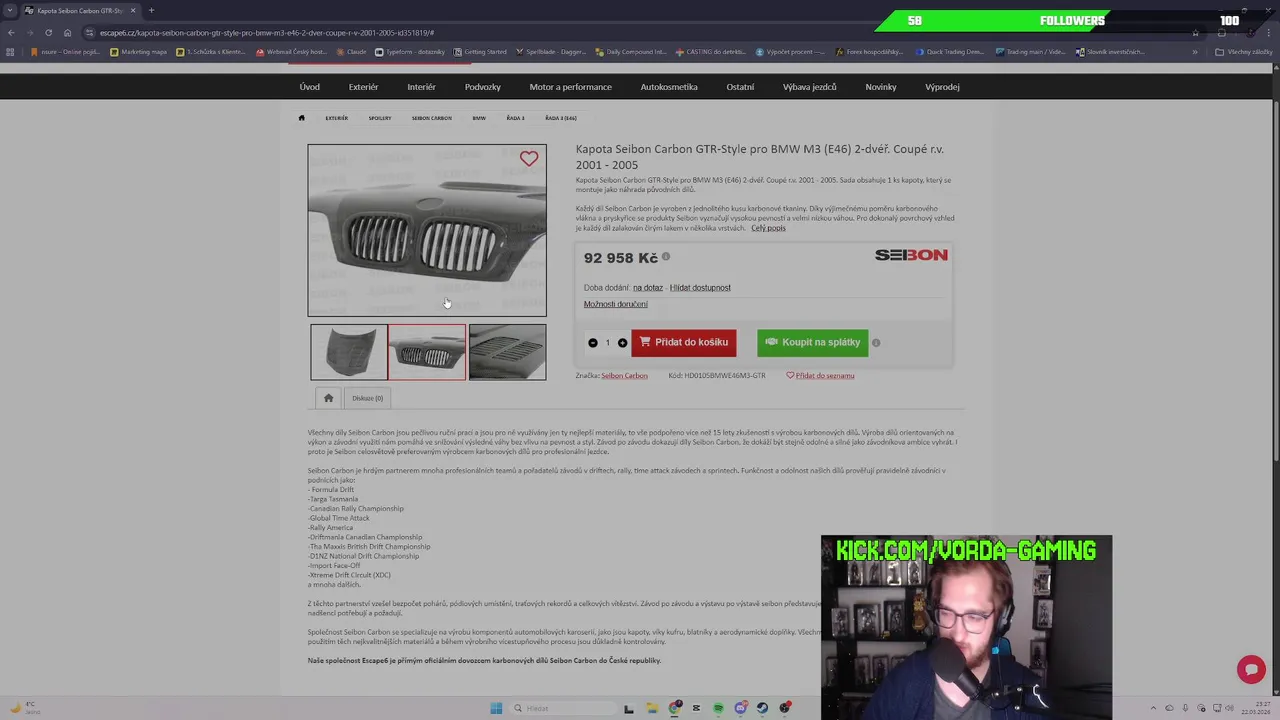This screenshot has width=1280, height=720.
Task: Open the Ostatní menu
Action: pyautogui.click(x=740, y=87)
